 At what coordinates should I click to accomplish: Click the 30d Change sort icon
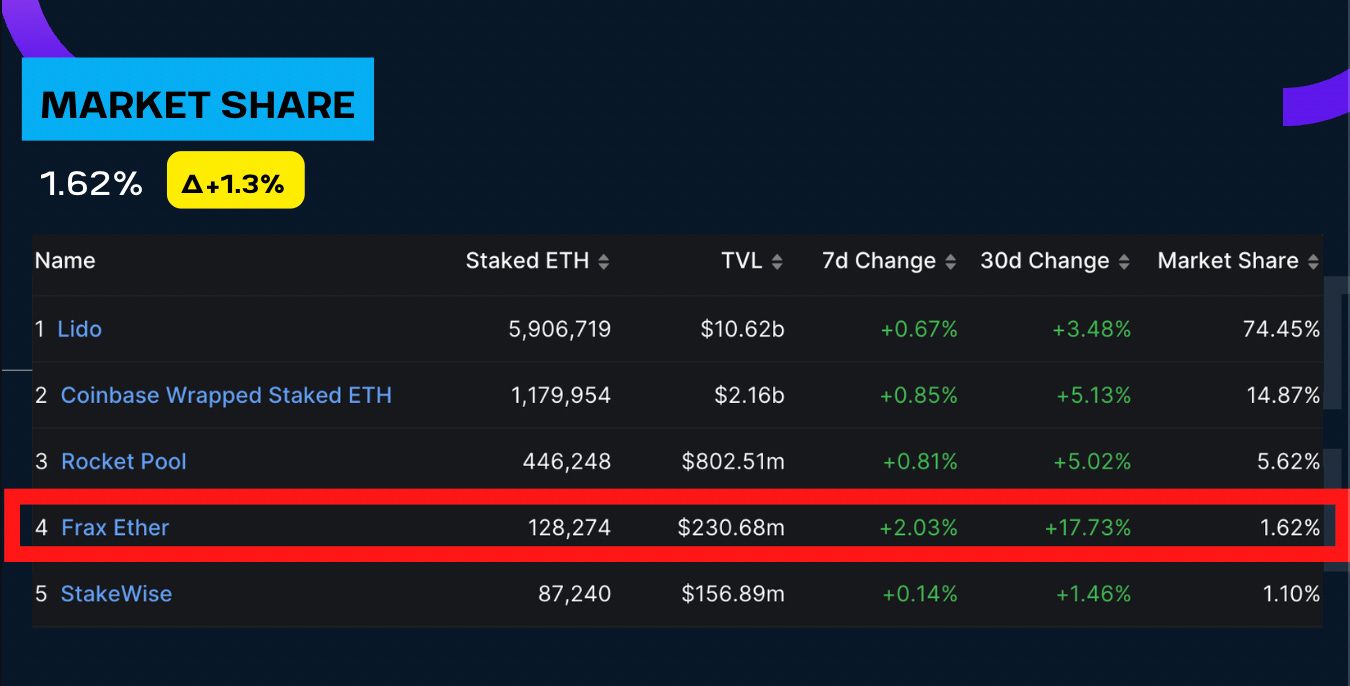1124,262
